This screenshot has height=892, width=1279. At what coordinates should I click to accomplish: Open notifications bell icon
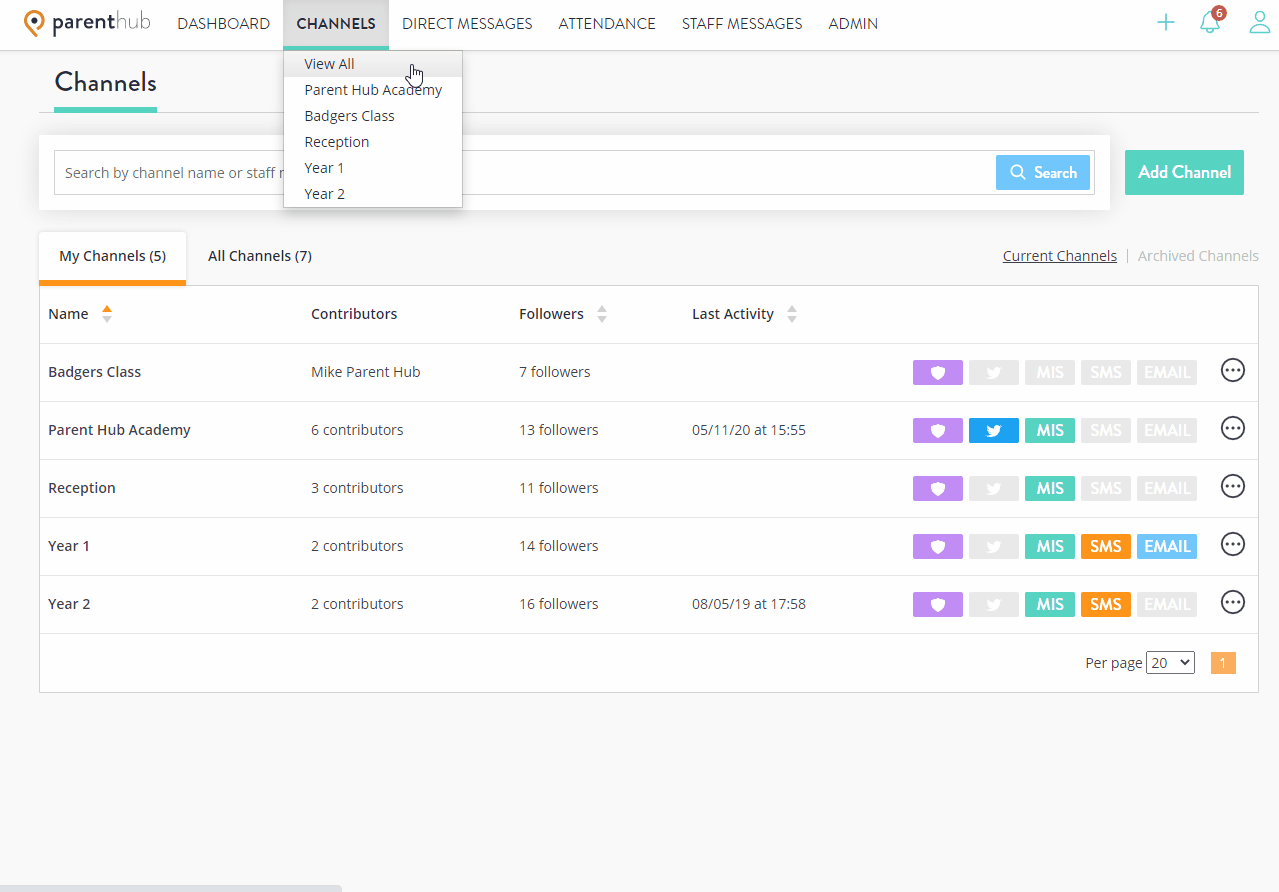coord(1211,22)
